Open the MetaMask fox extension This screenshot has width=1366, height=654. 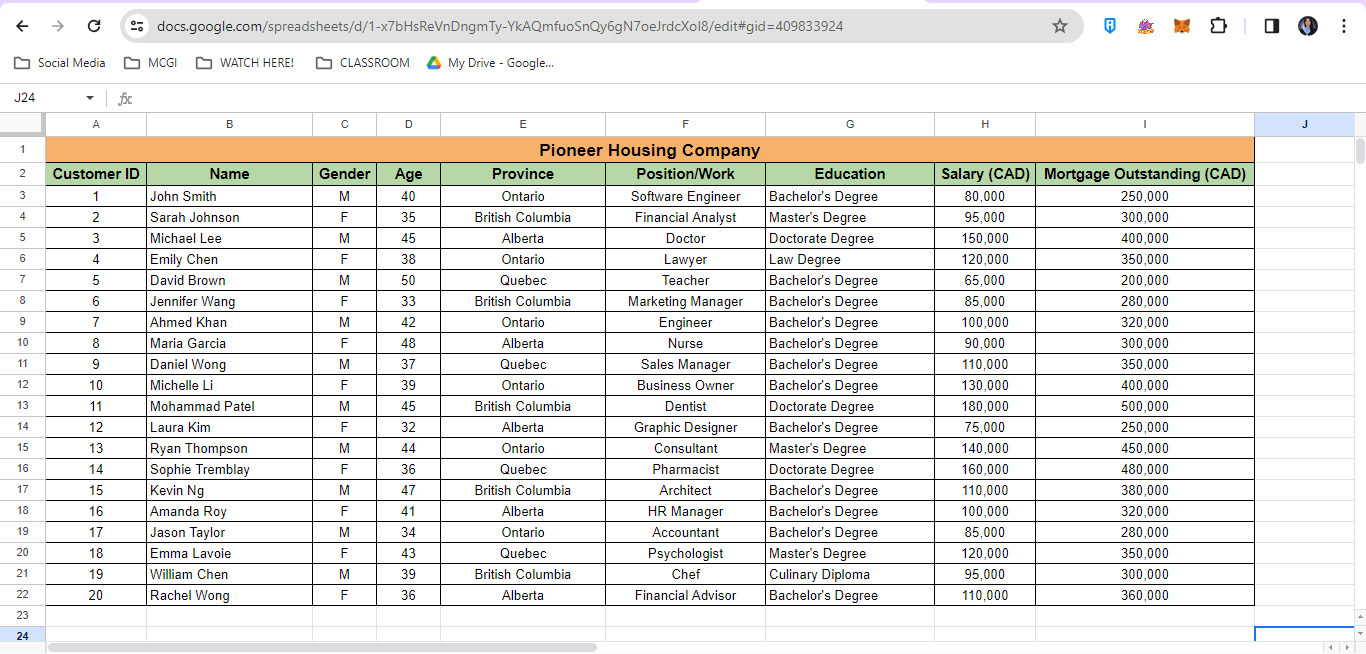pyautogui.click(x=1182, y=26)
